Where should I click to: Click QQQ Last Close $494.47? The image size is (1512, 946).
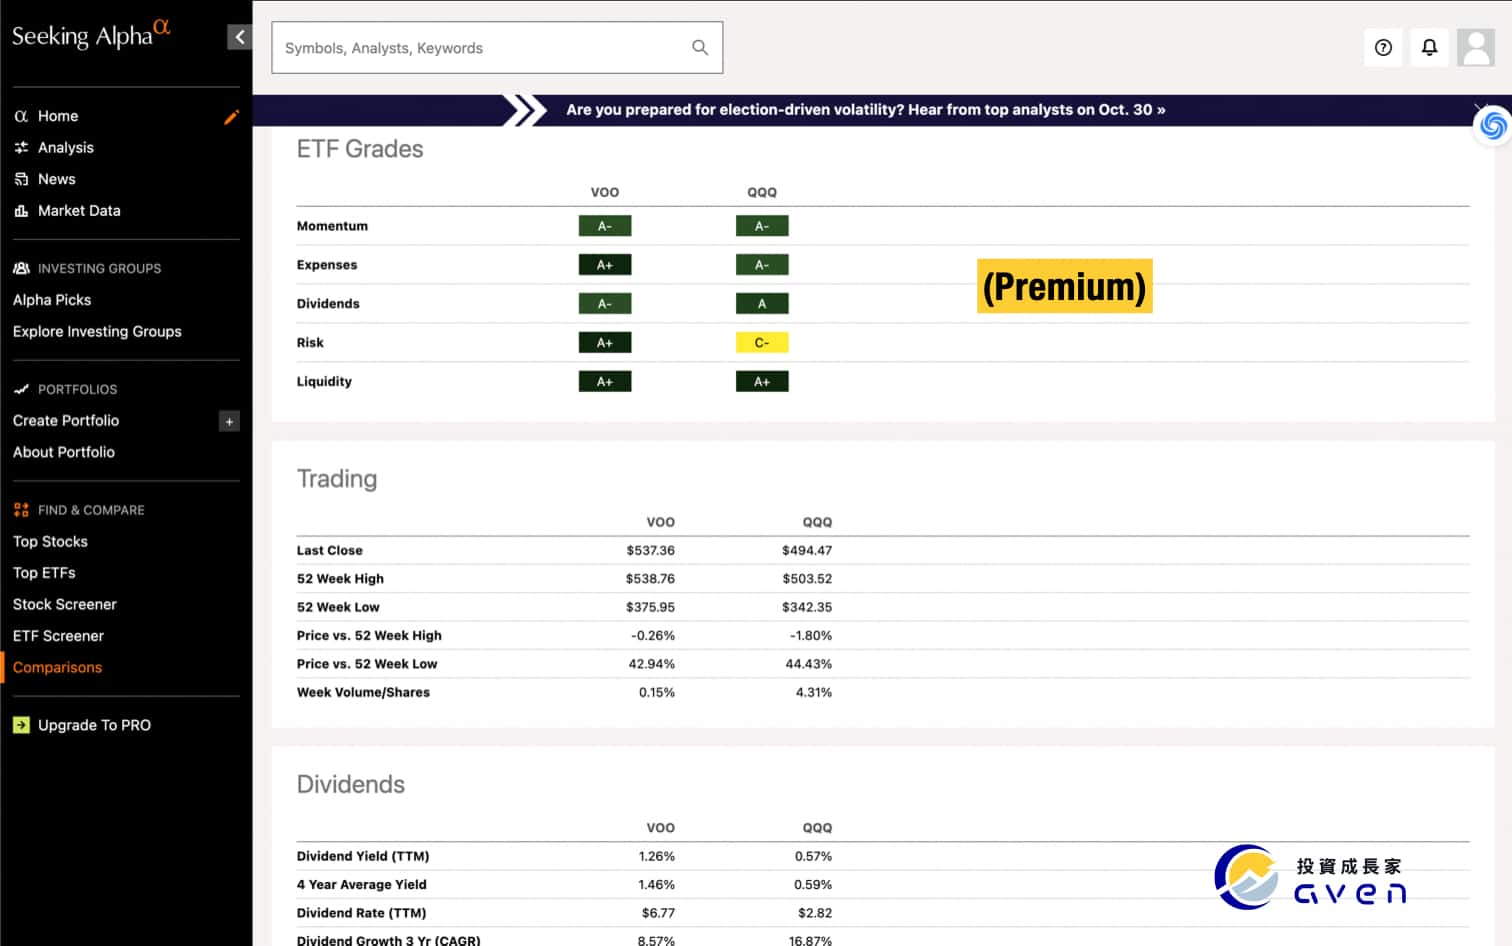pos(807,550)
